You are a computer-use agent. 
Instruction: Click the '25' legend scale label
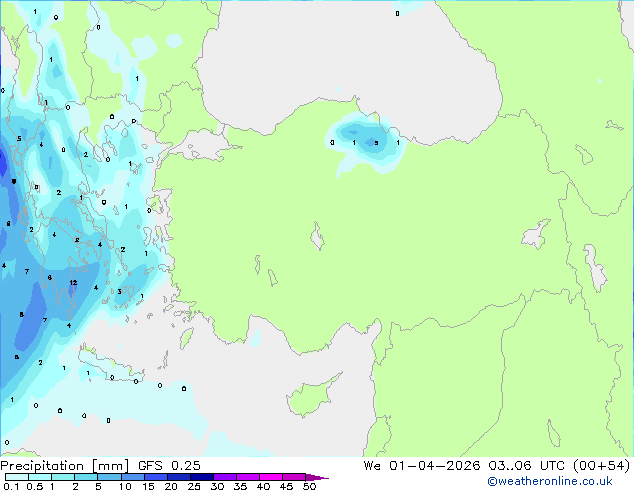pyautogui.click(x=194, y=486)
